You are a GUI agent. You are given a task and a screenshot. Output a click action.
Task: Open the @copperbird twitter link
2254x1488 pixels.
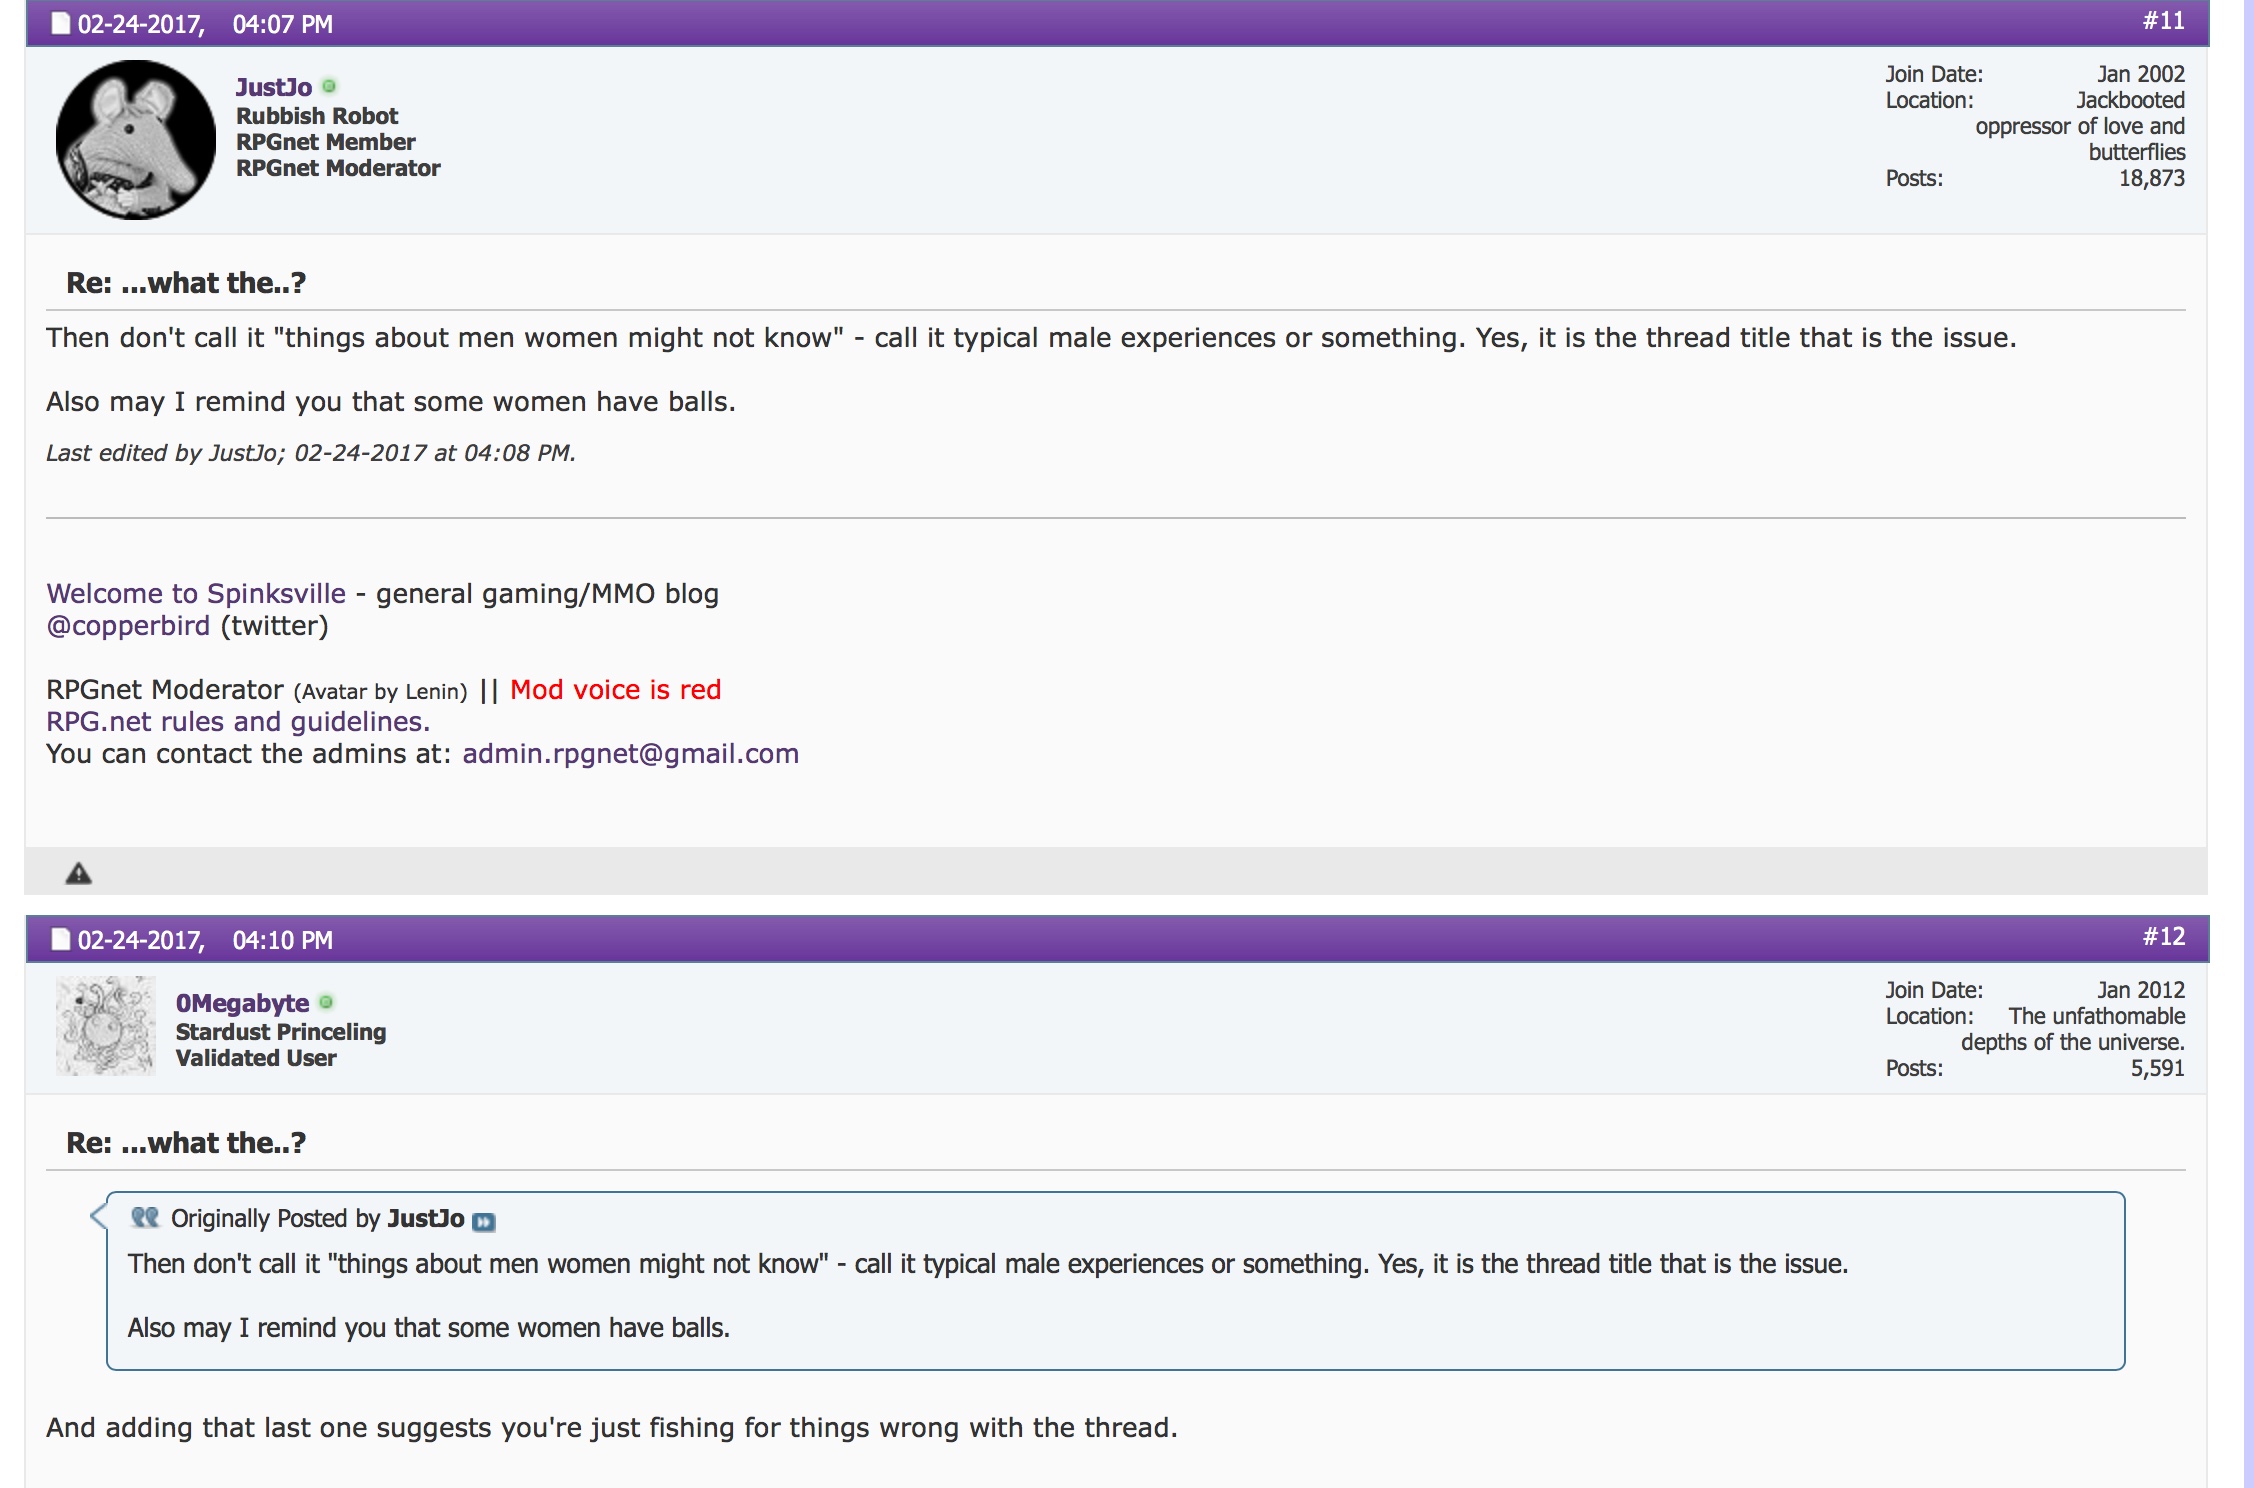pyautogui.click(x=128, y=626)
